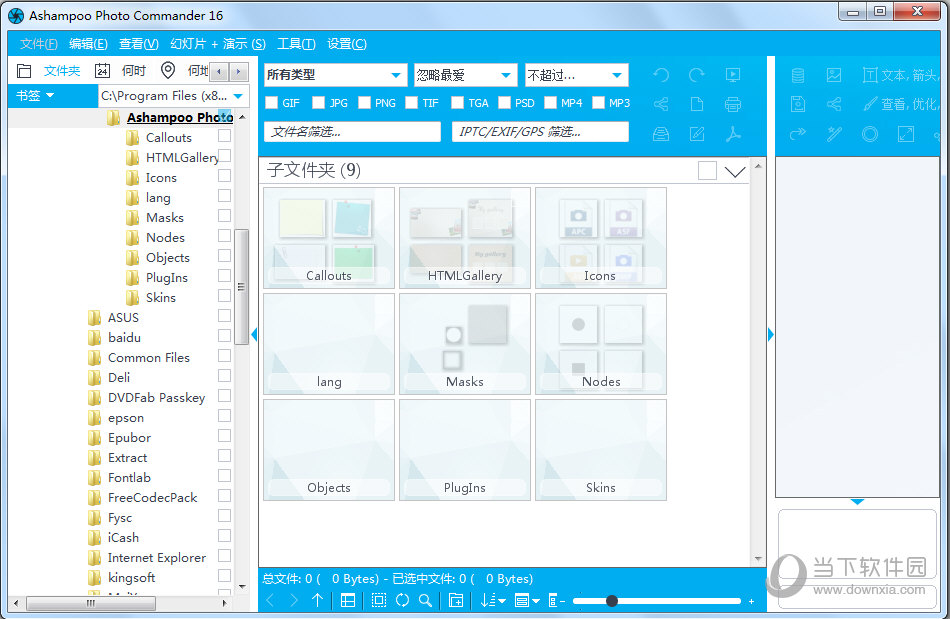
Task: Open the 设置(C) menu
Action: [347, 44]
